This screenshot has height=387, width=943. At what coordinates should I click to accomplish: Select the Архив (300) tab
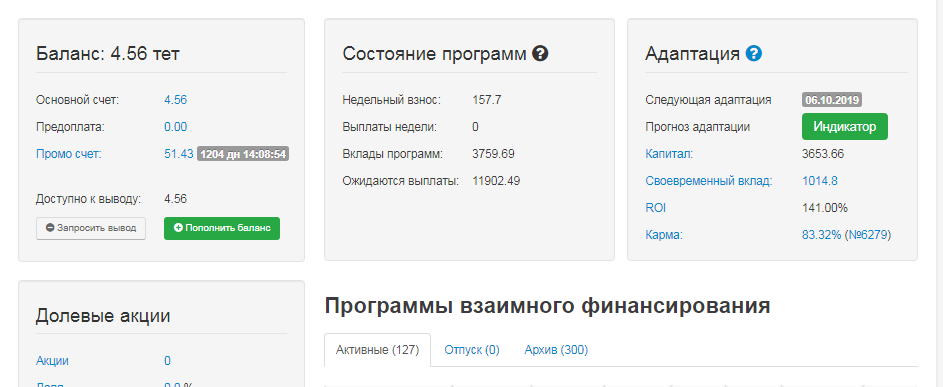(556, 350)
